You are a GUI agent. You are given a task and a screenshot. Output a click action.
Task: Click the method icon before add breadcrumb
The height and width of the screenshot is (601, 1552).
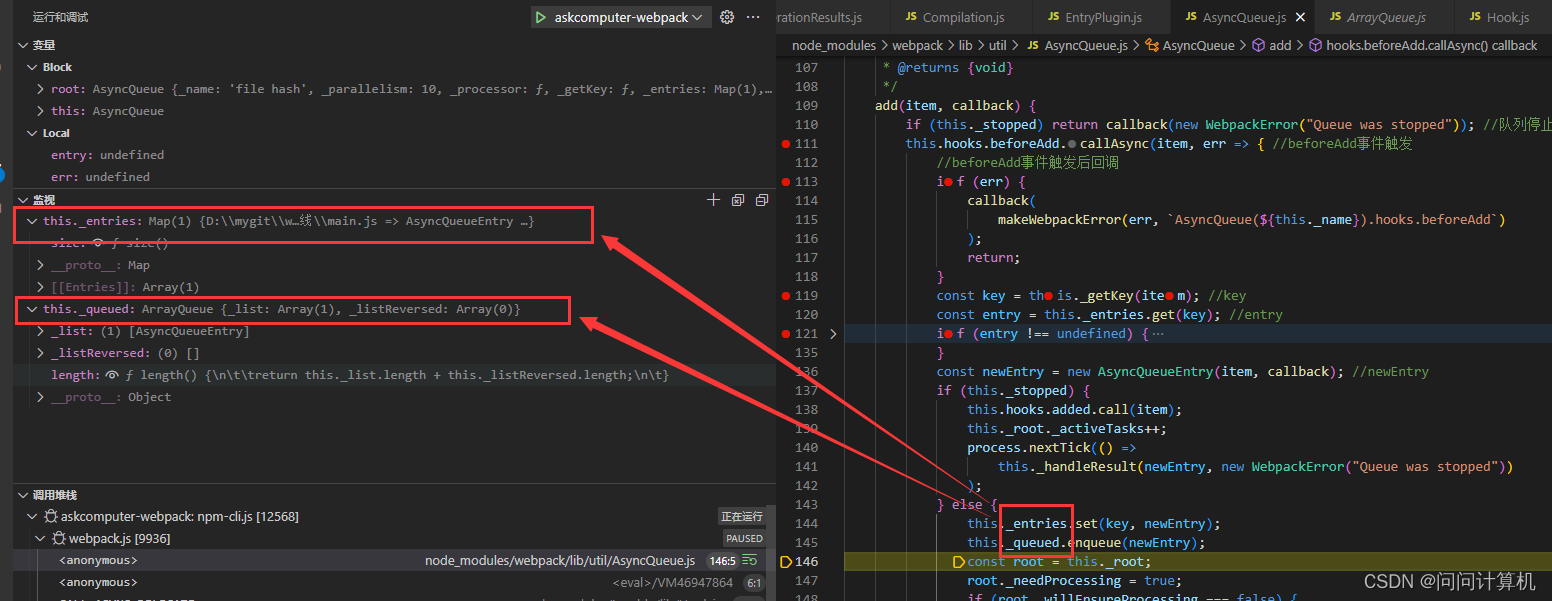click(1258, 45)
